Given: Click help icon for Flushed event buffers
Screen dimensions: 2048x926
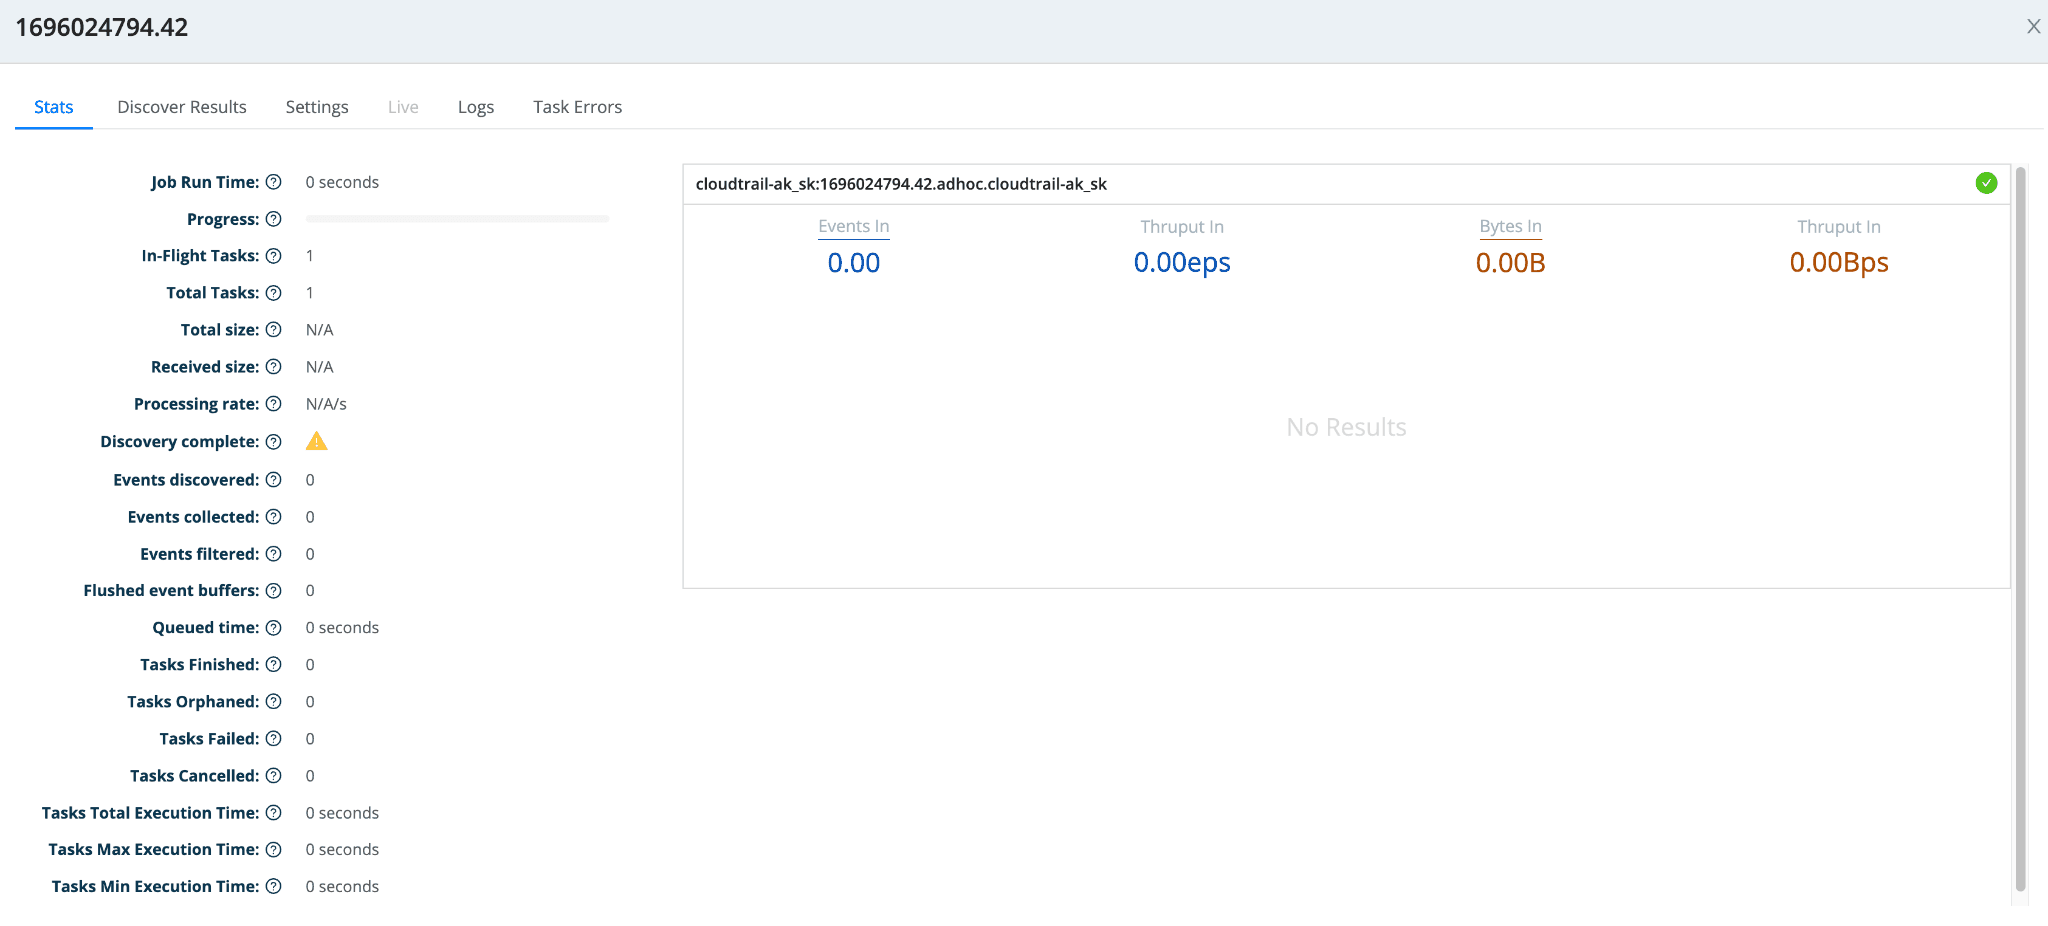Looking at the screenshot, I should 273,591.
